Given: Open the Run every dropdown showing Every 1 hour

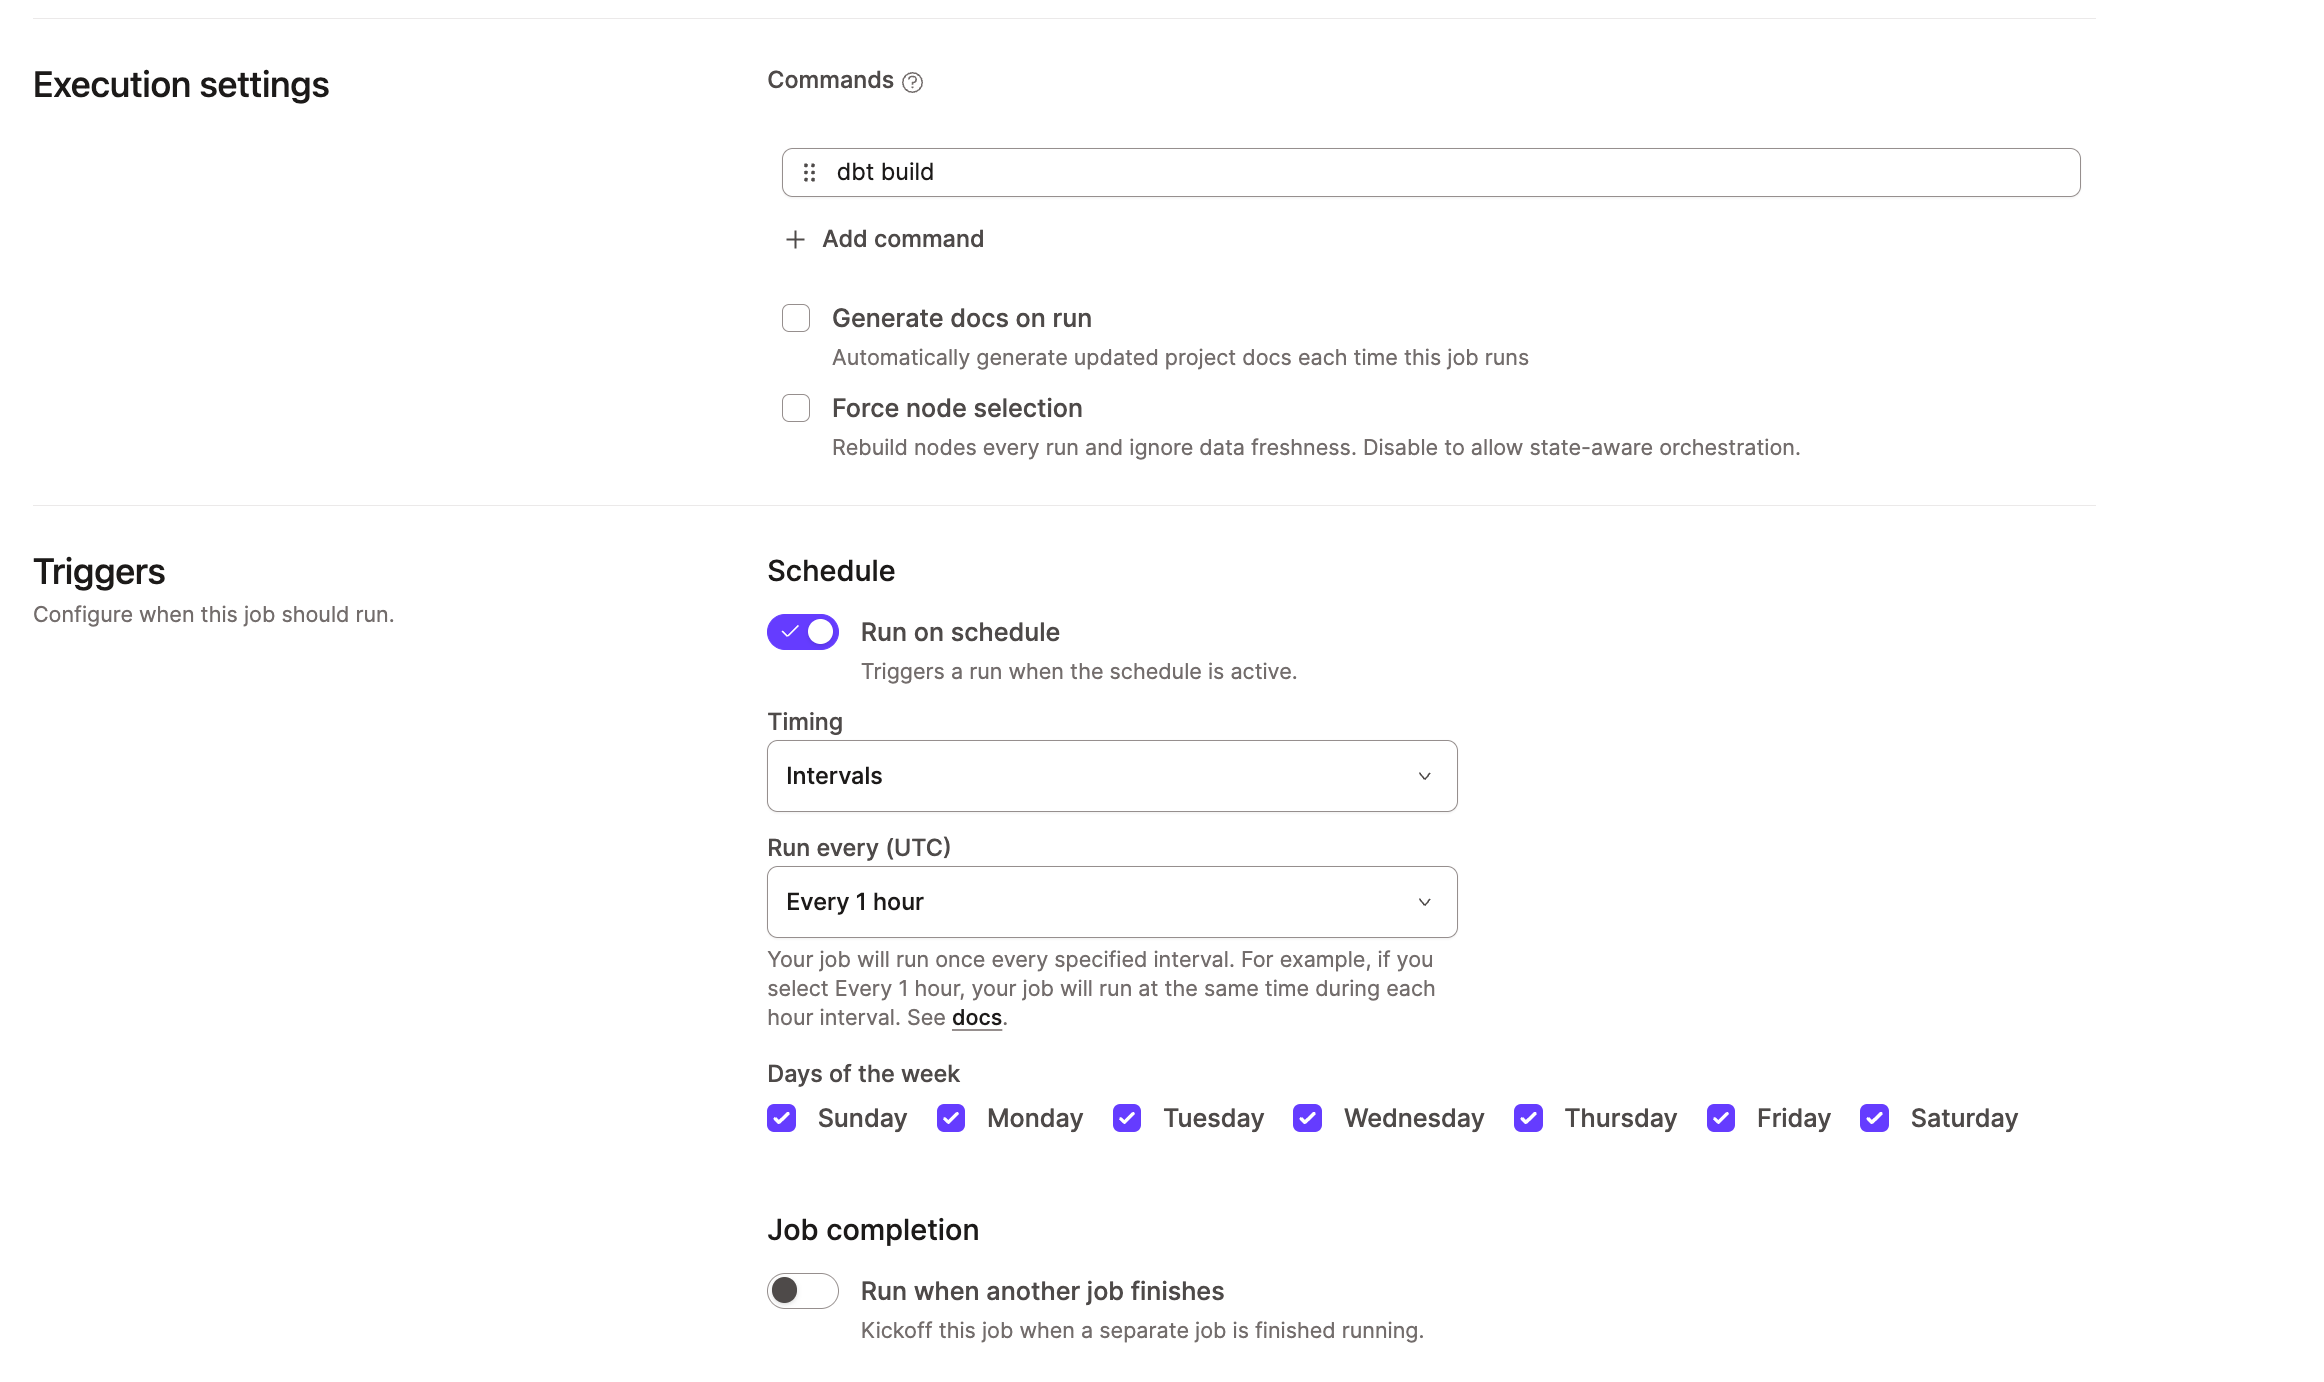Looking at the screenshot, I should 1111,901.
